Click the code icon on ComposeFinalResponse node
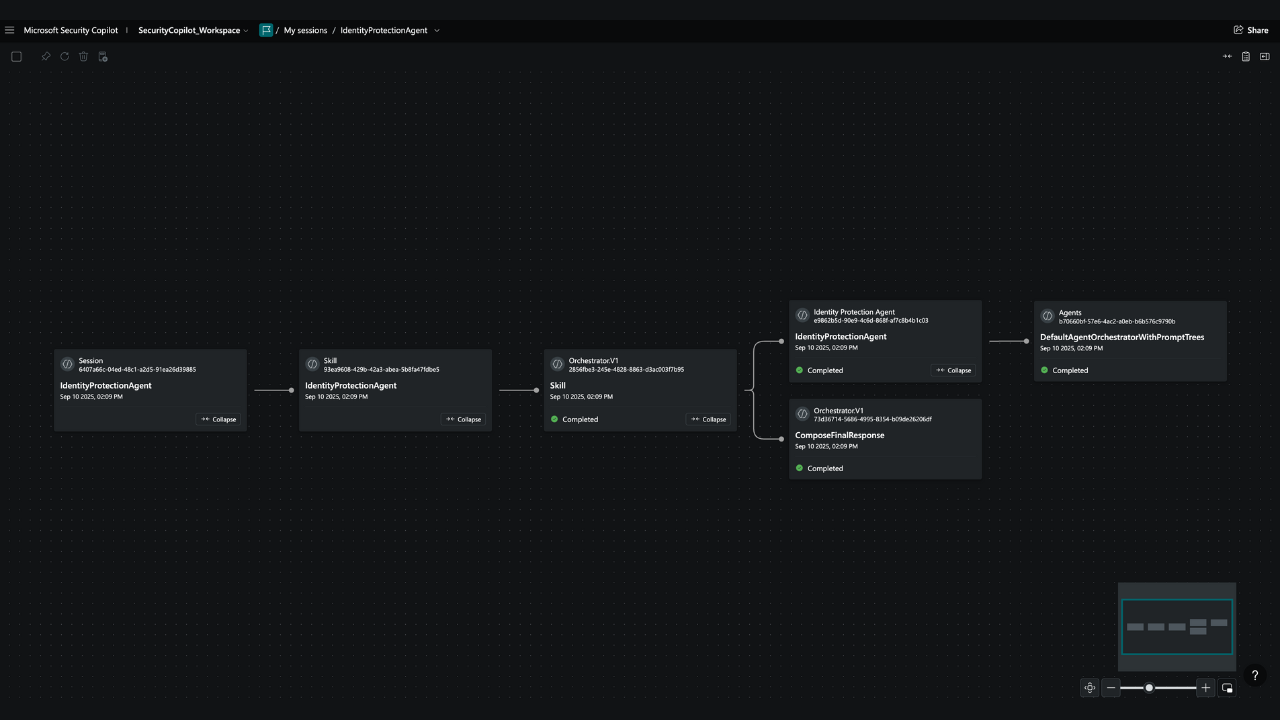 pyautogui.click(x=802, y=413)
